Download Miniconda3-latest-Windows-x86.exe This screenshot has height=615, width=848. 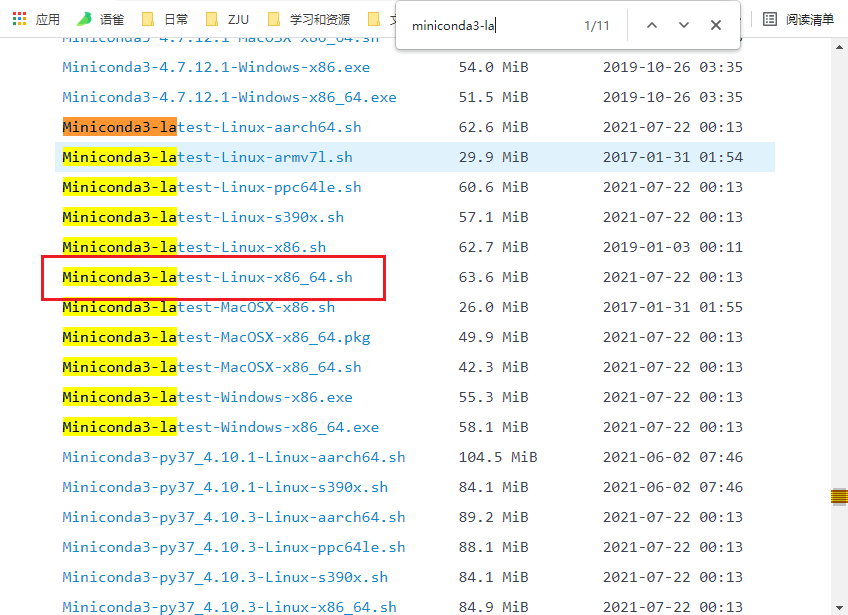pyautogui.click(x=207, y=397)
